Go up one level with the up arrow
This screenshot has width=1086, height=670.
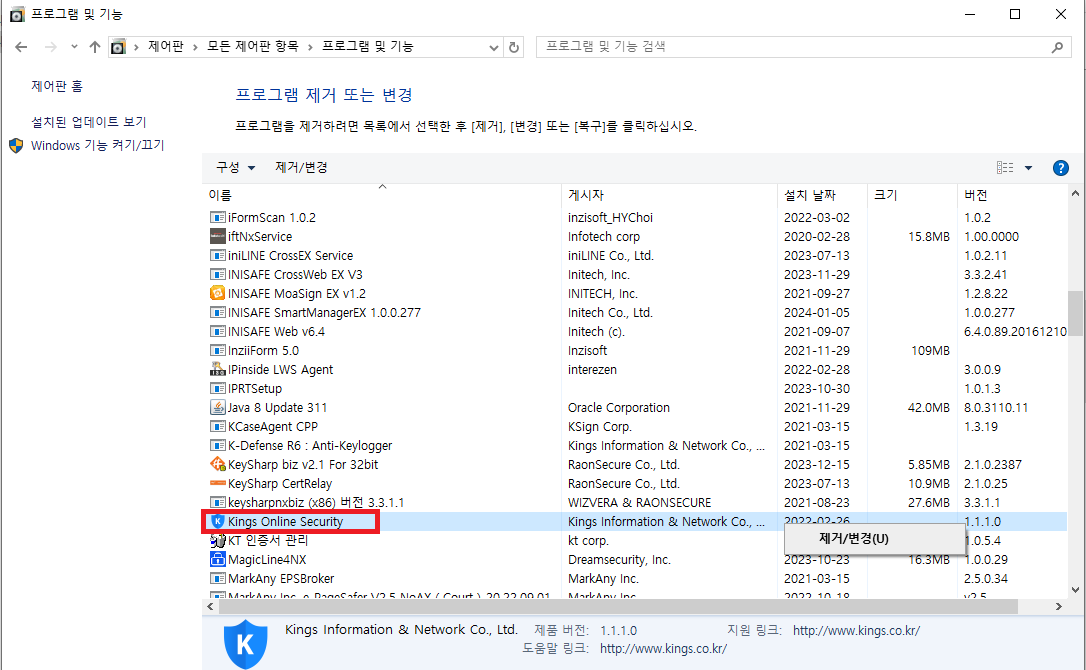[95, 46]
